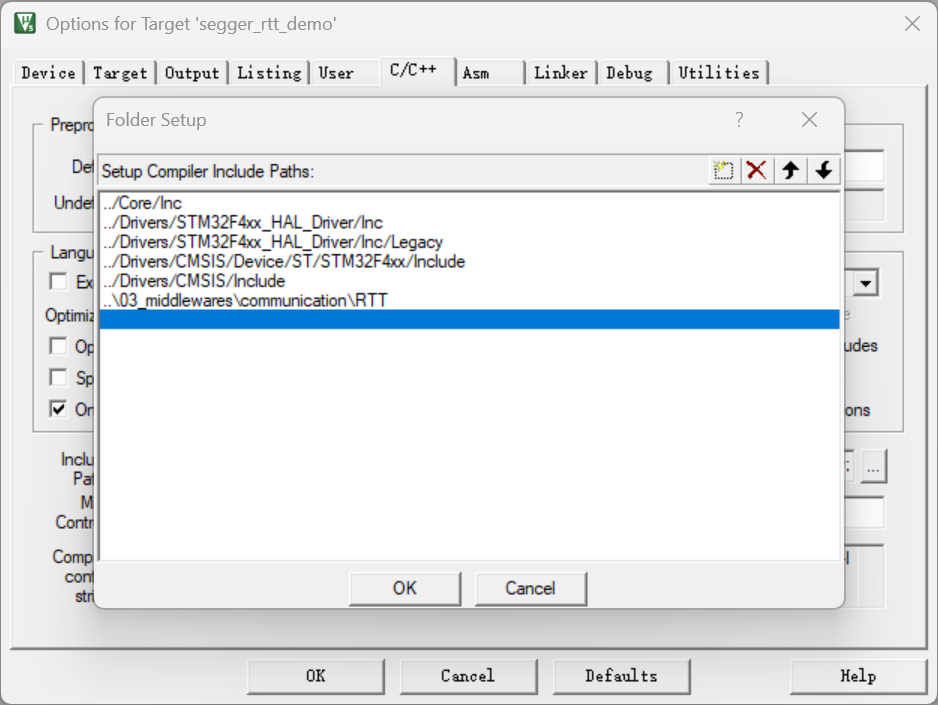Image resolution: width=938 pixels, height=705 pixels.
Task: Uncheck the checked 'On' checkbox
Action: pyautogui.click(x=58, y=409)
